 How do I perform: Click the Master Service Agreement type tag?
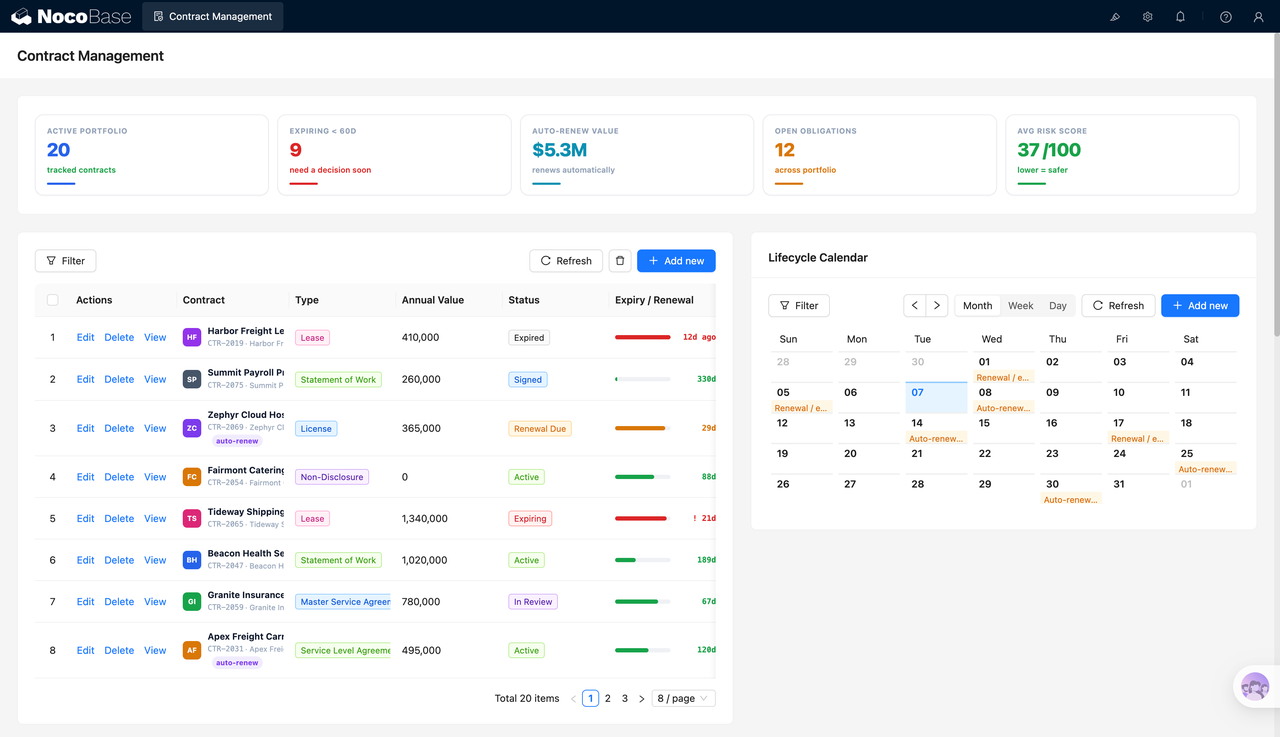343,602
